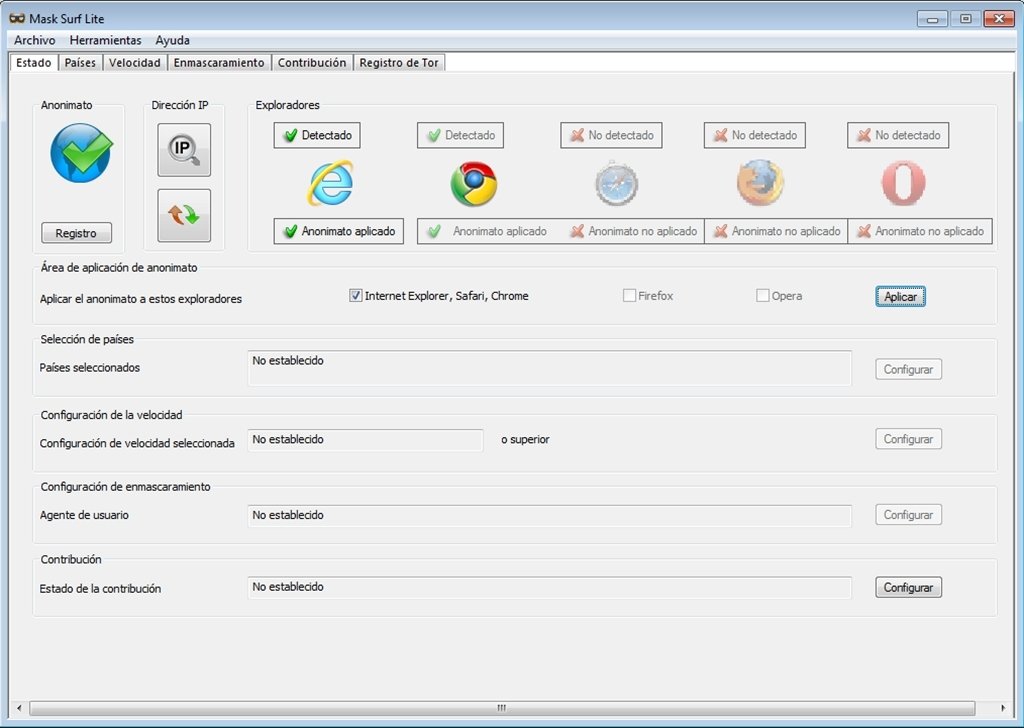Click the 'o superior' label text
Image resolution: width=1024 pixels, height=728 pixels.
pyautogui.click(x=525, y=439)
